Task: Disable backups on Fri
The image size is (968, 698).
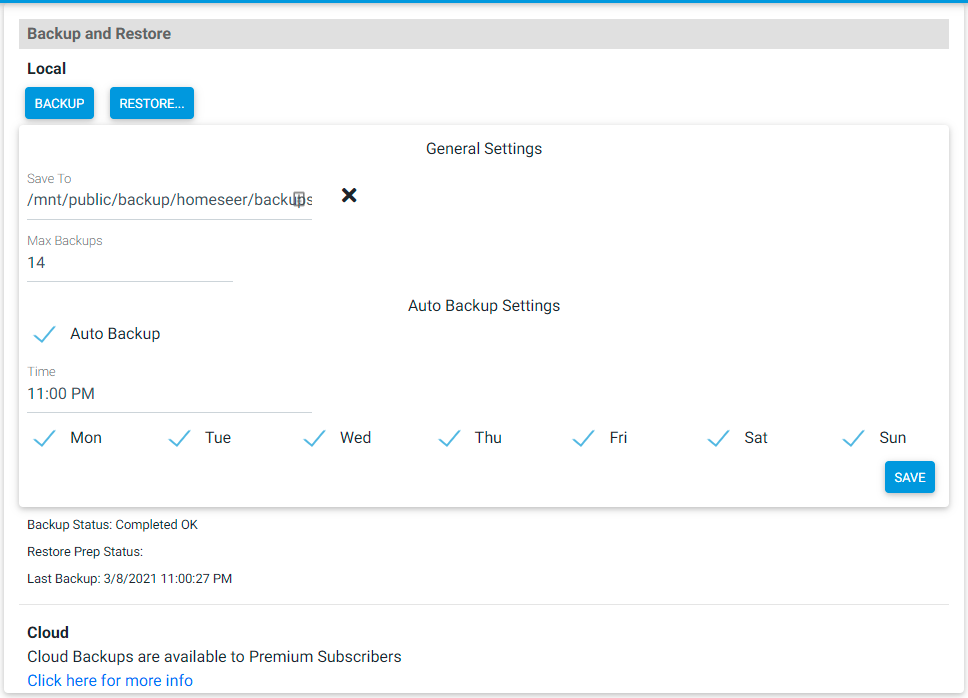Action: [583, 438]
